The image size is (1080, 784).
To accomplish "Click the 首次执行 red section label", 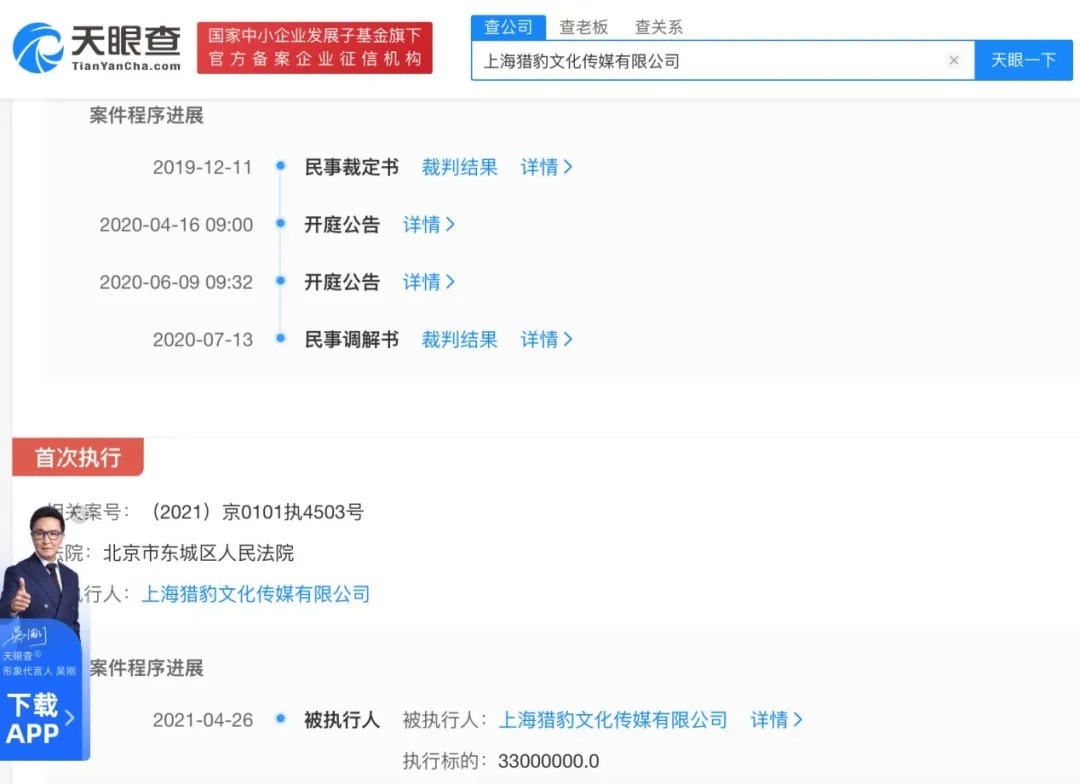I will pos(78,457).
